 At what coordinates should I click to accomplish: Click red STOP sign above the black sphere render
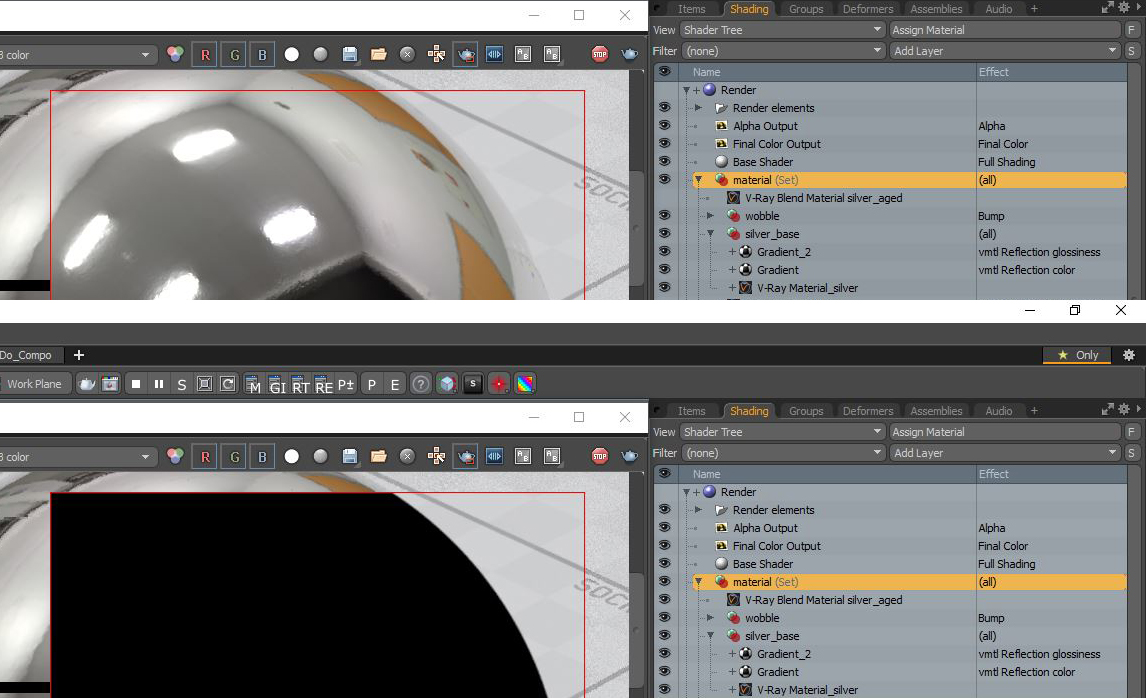[x=600, y=456]
